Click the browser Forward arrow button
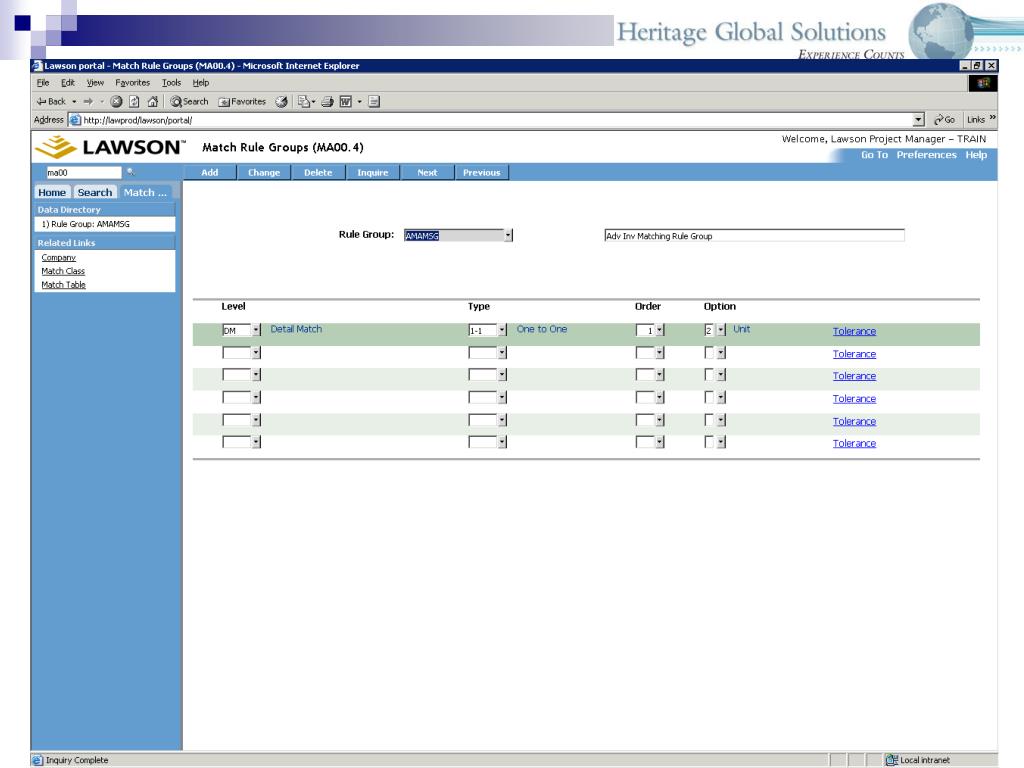The width and height of the screenshot is (1024, 768). 88,101
